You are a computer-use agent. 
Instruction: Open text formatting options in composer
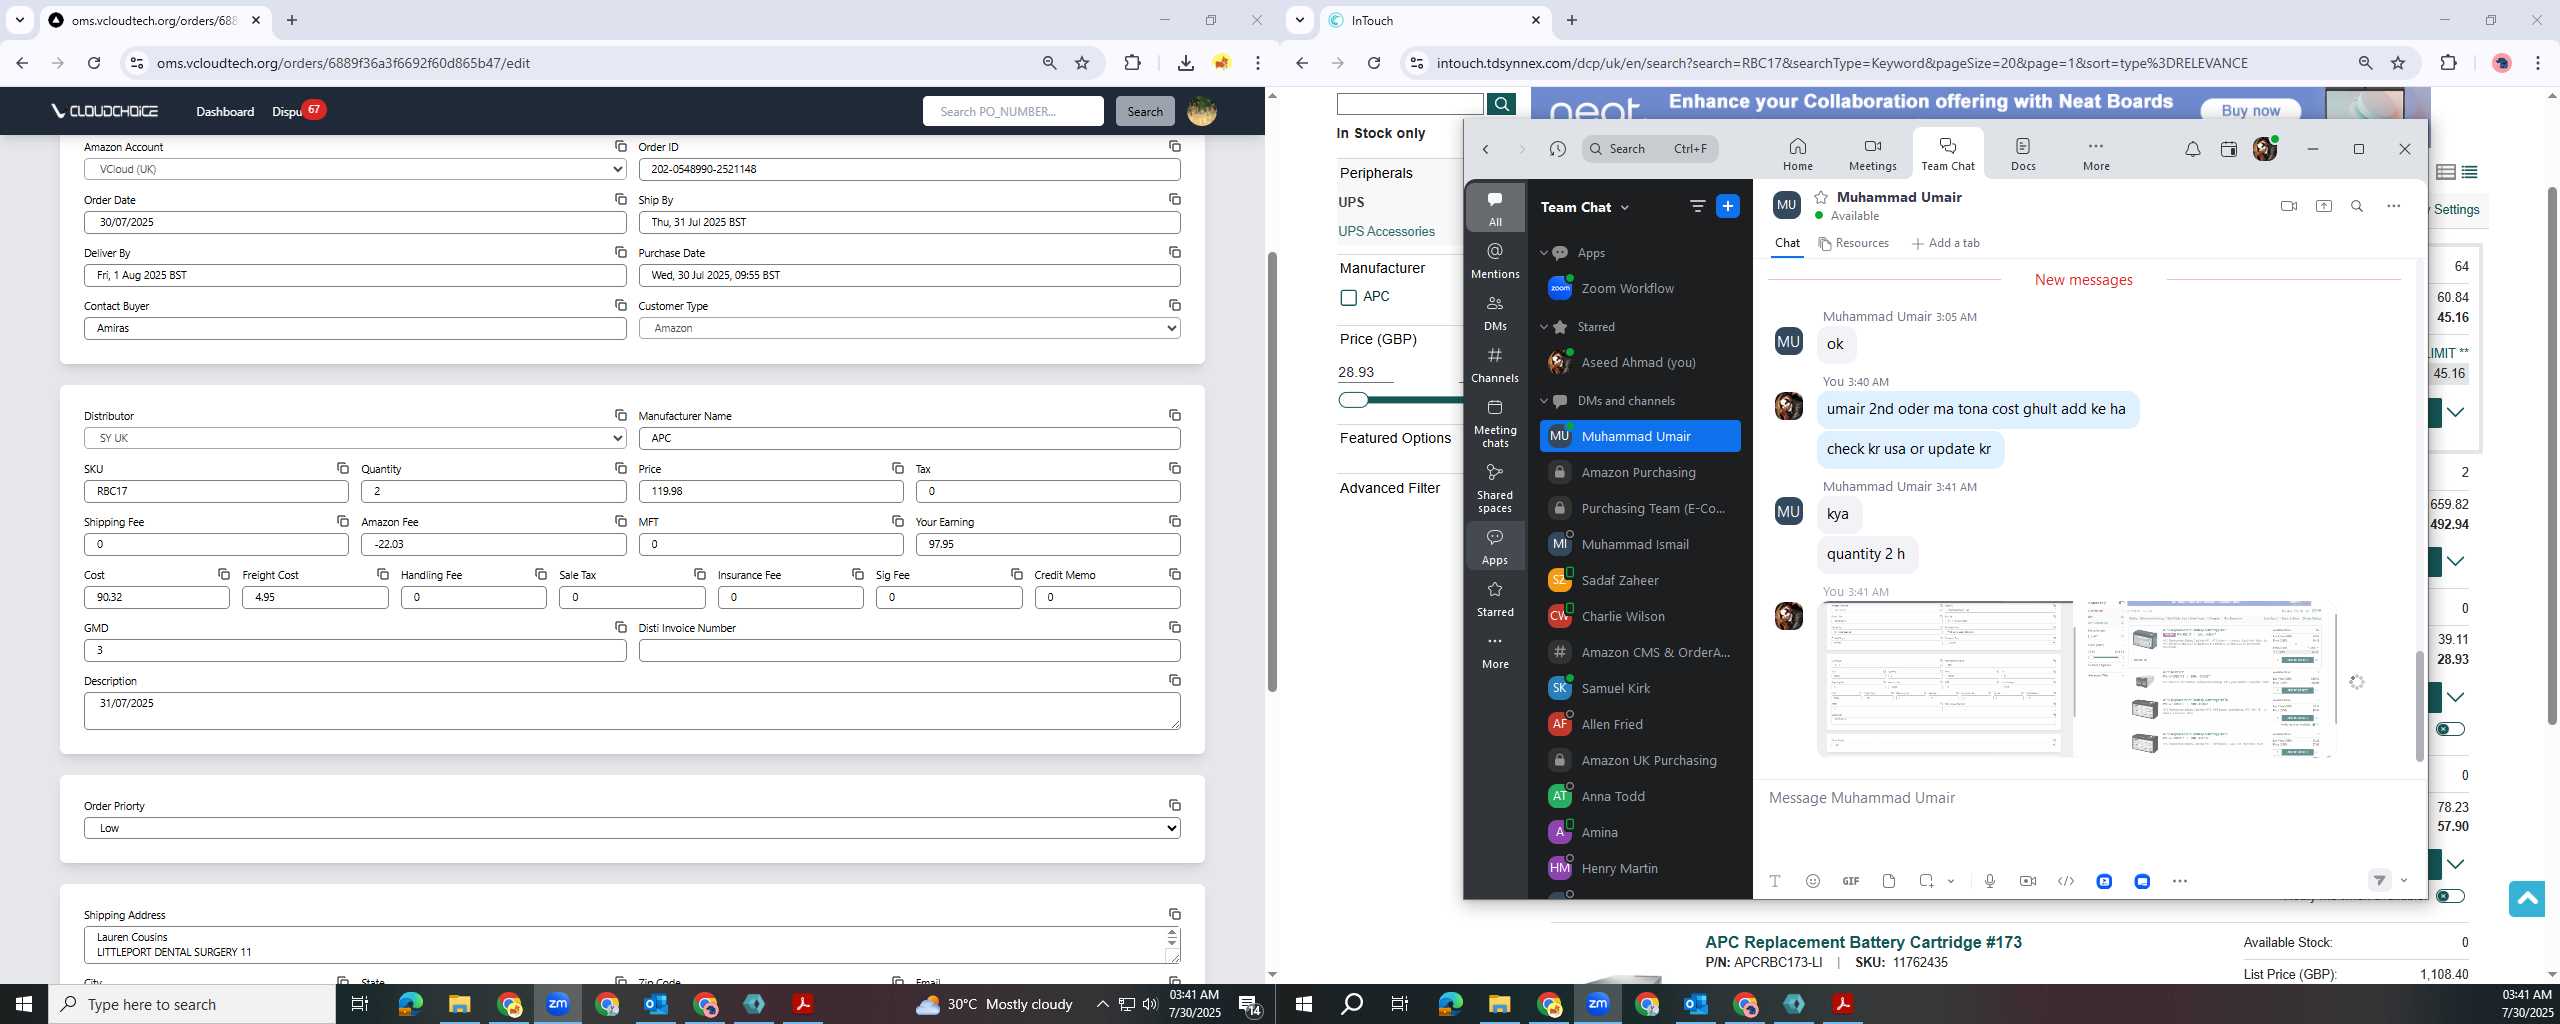[x=1774, y=881]
